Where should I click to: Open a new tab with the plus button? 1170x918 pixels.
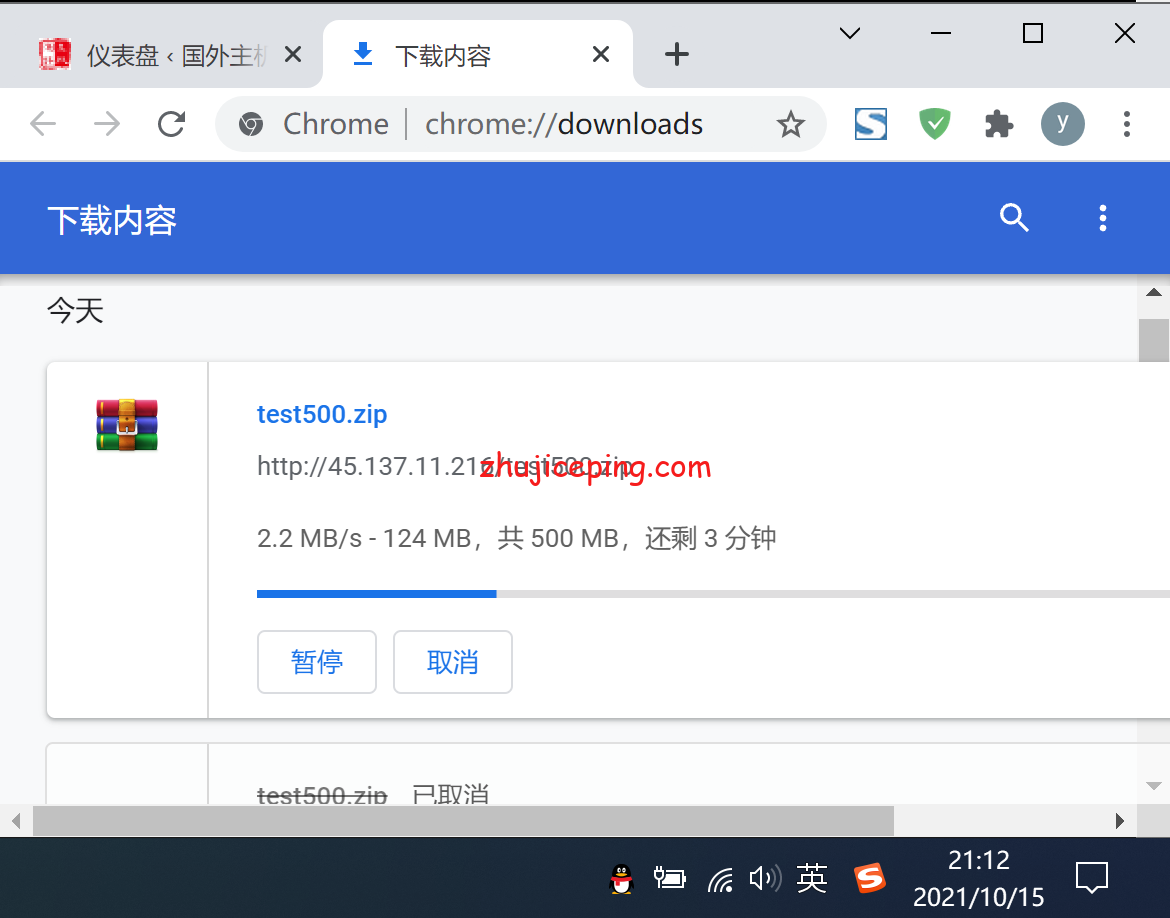pos(677,54)
